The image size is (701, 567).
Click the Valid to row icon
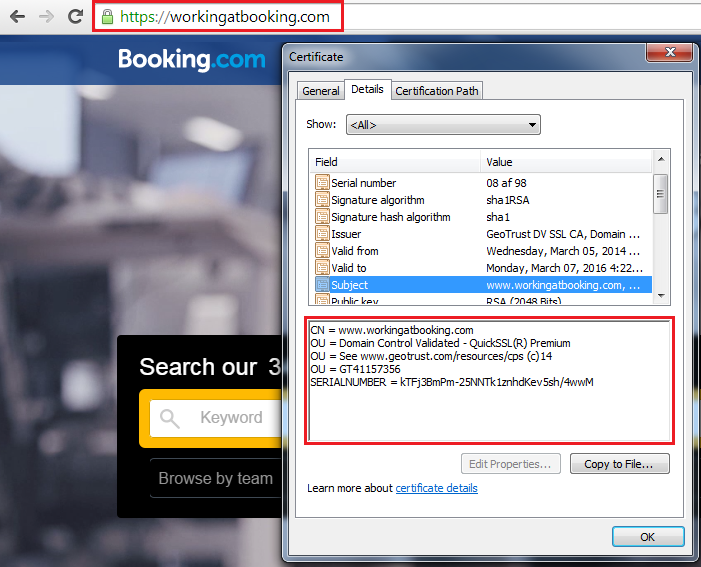322,267
